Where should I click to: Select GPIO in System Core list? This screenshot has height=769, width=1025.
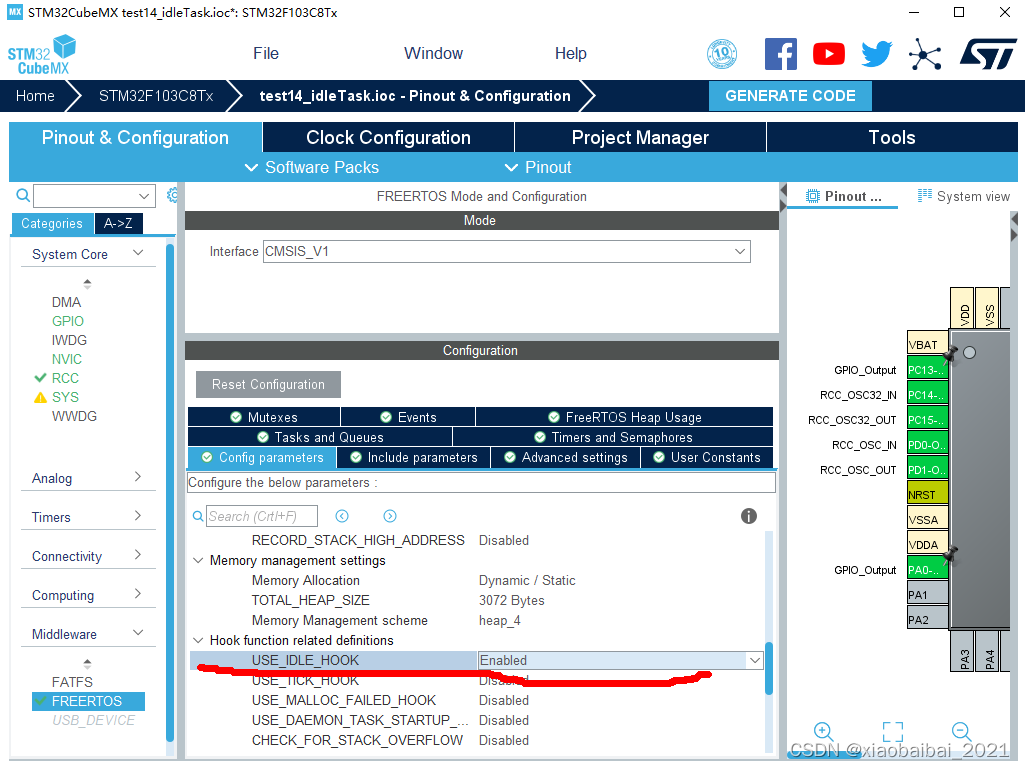(68, 321)
